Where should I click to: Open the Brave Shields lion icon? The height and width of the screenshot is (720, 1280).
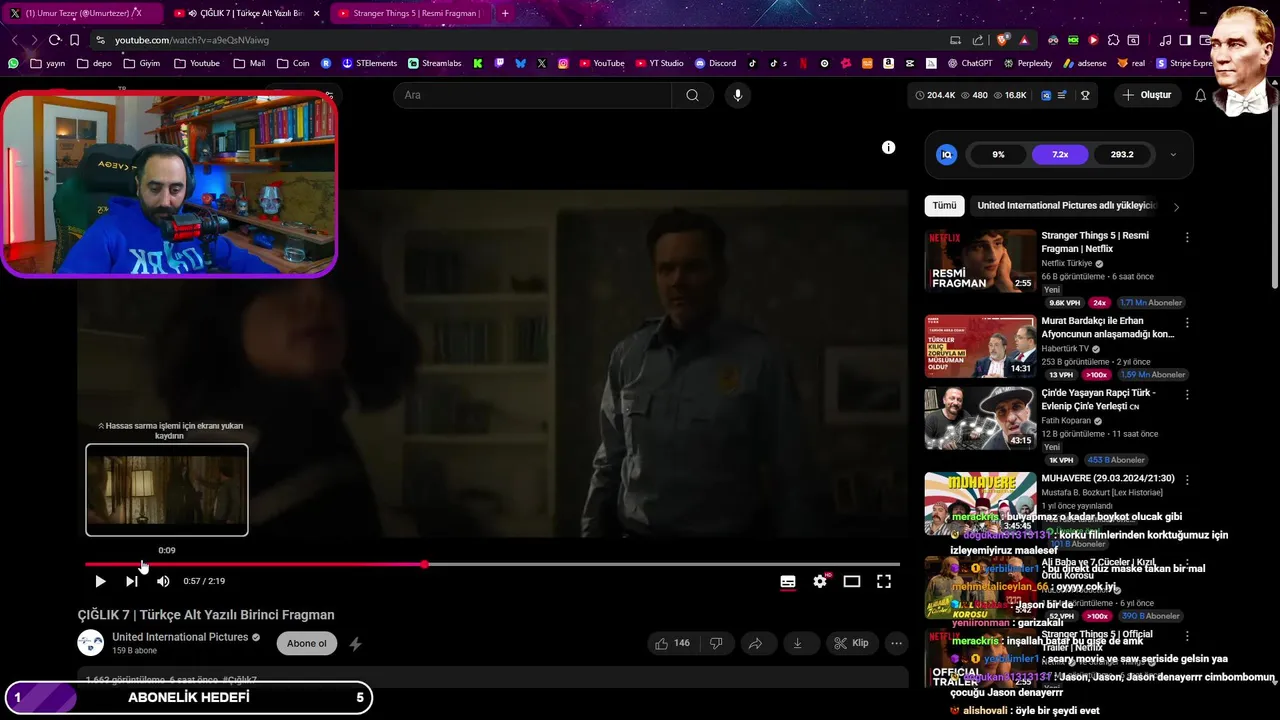coord(1003,40)
